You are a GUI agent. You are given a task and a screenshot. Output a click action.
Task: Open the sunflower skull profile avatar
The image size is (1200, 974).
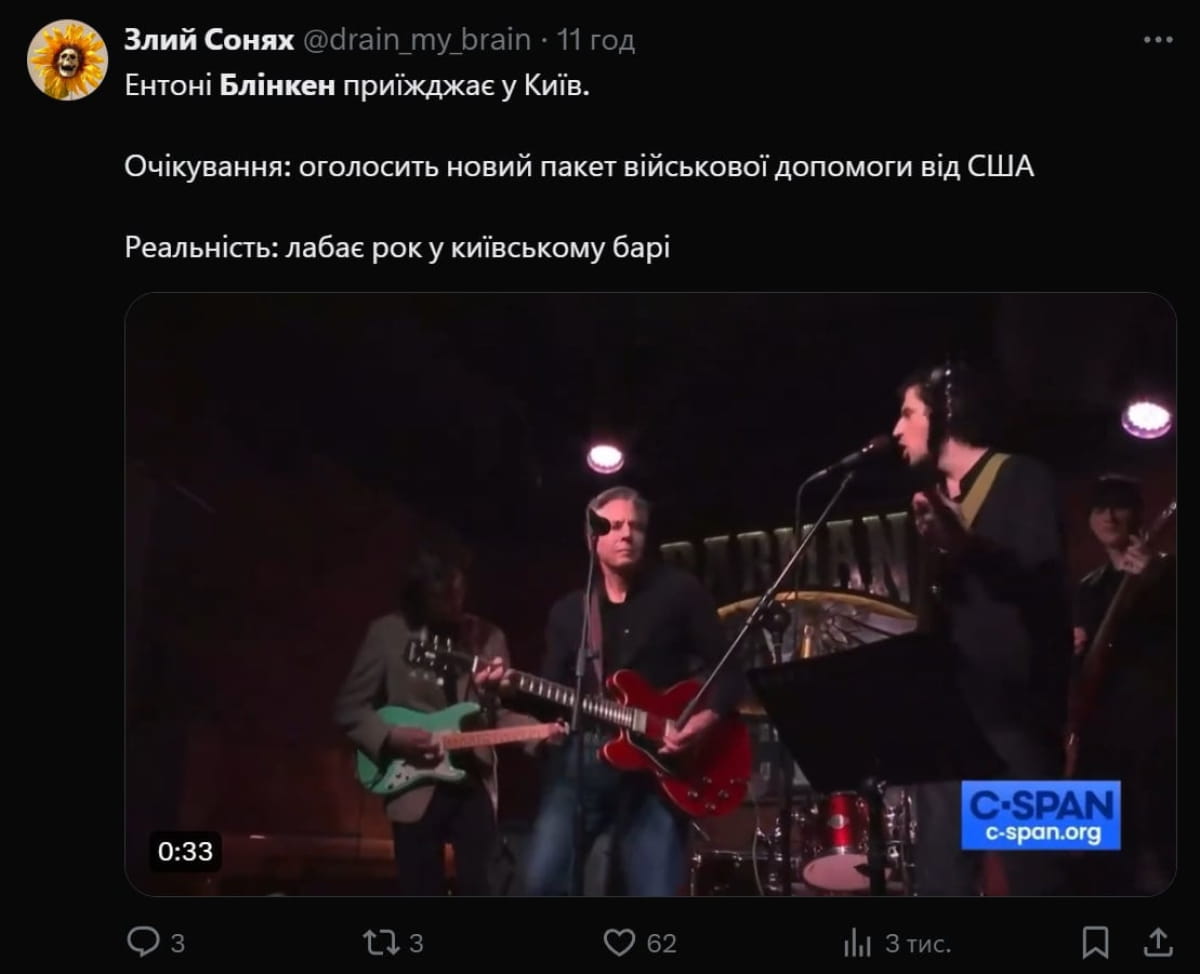pos(67,60)
